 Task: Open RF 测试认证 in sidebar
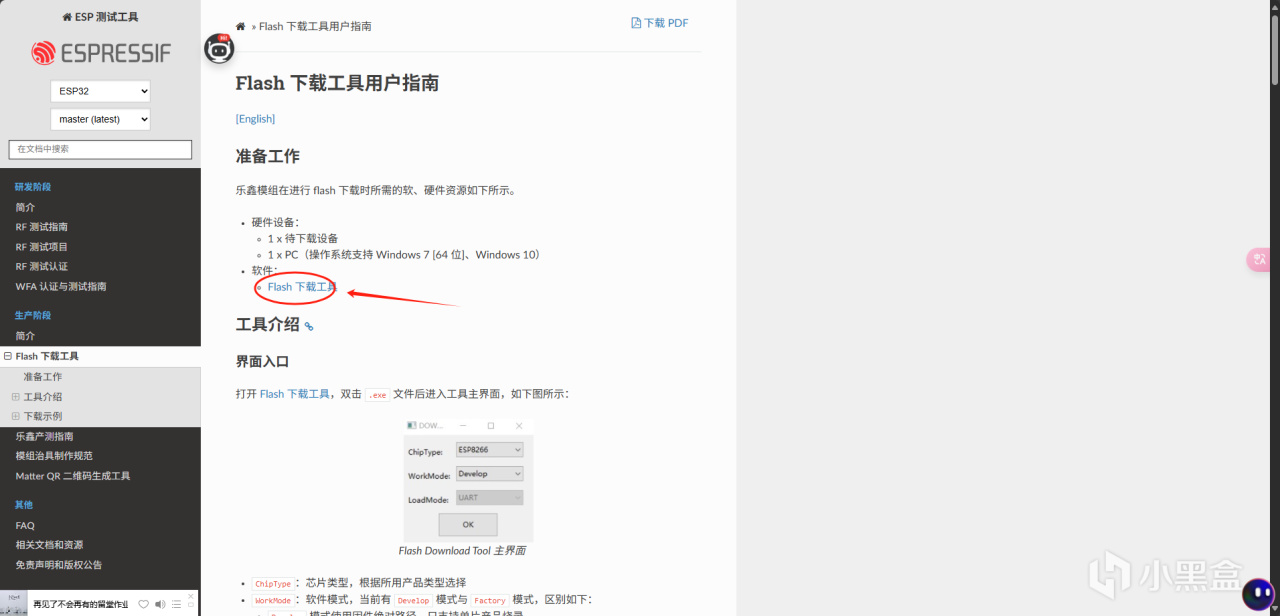[x=42, y=267]
